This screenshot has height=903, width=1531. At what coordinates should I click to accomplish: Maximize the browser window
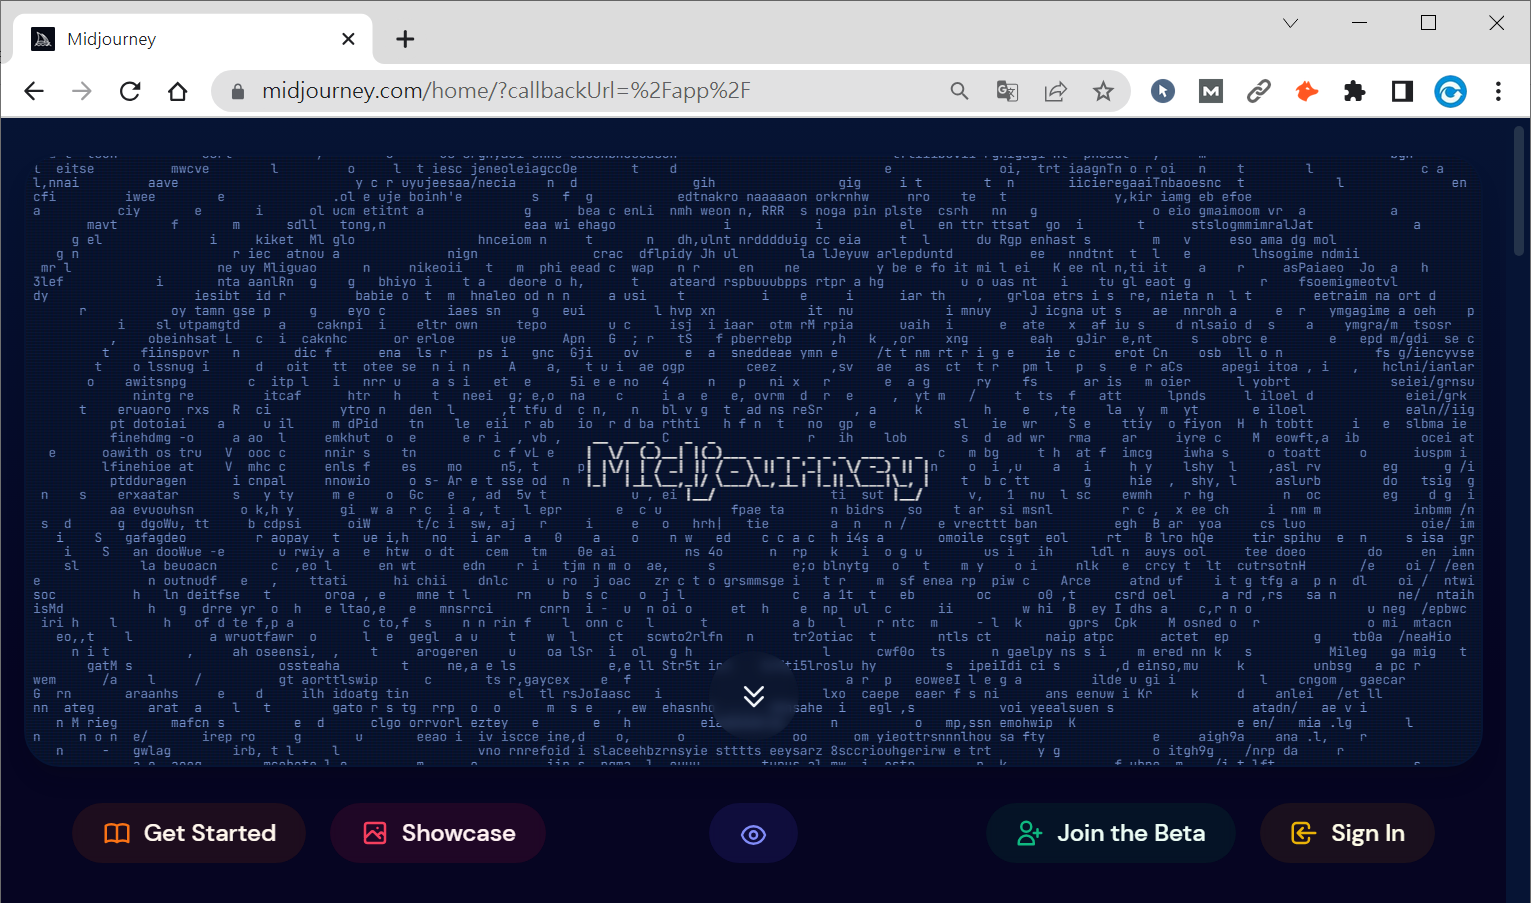tap(1428, 23)
